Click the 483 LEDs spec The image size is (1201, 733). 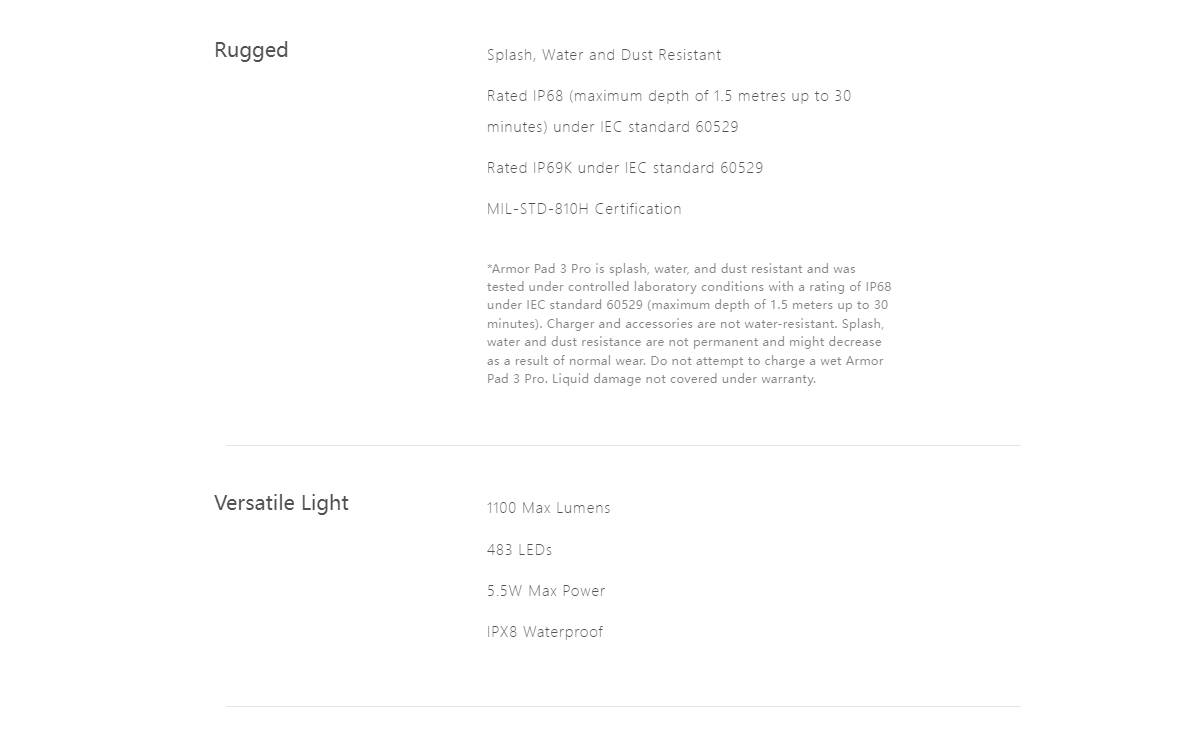pyautogui.click(x=519, y=550)
